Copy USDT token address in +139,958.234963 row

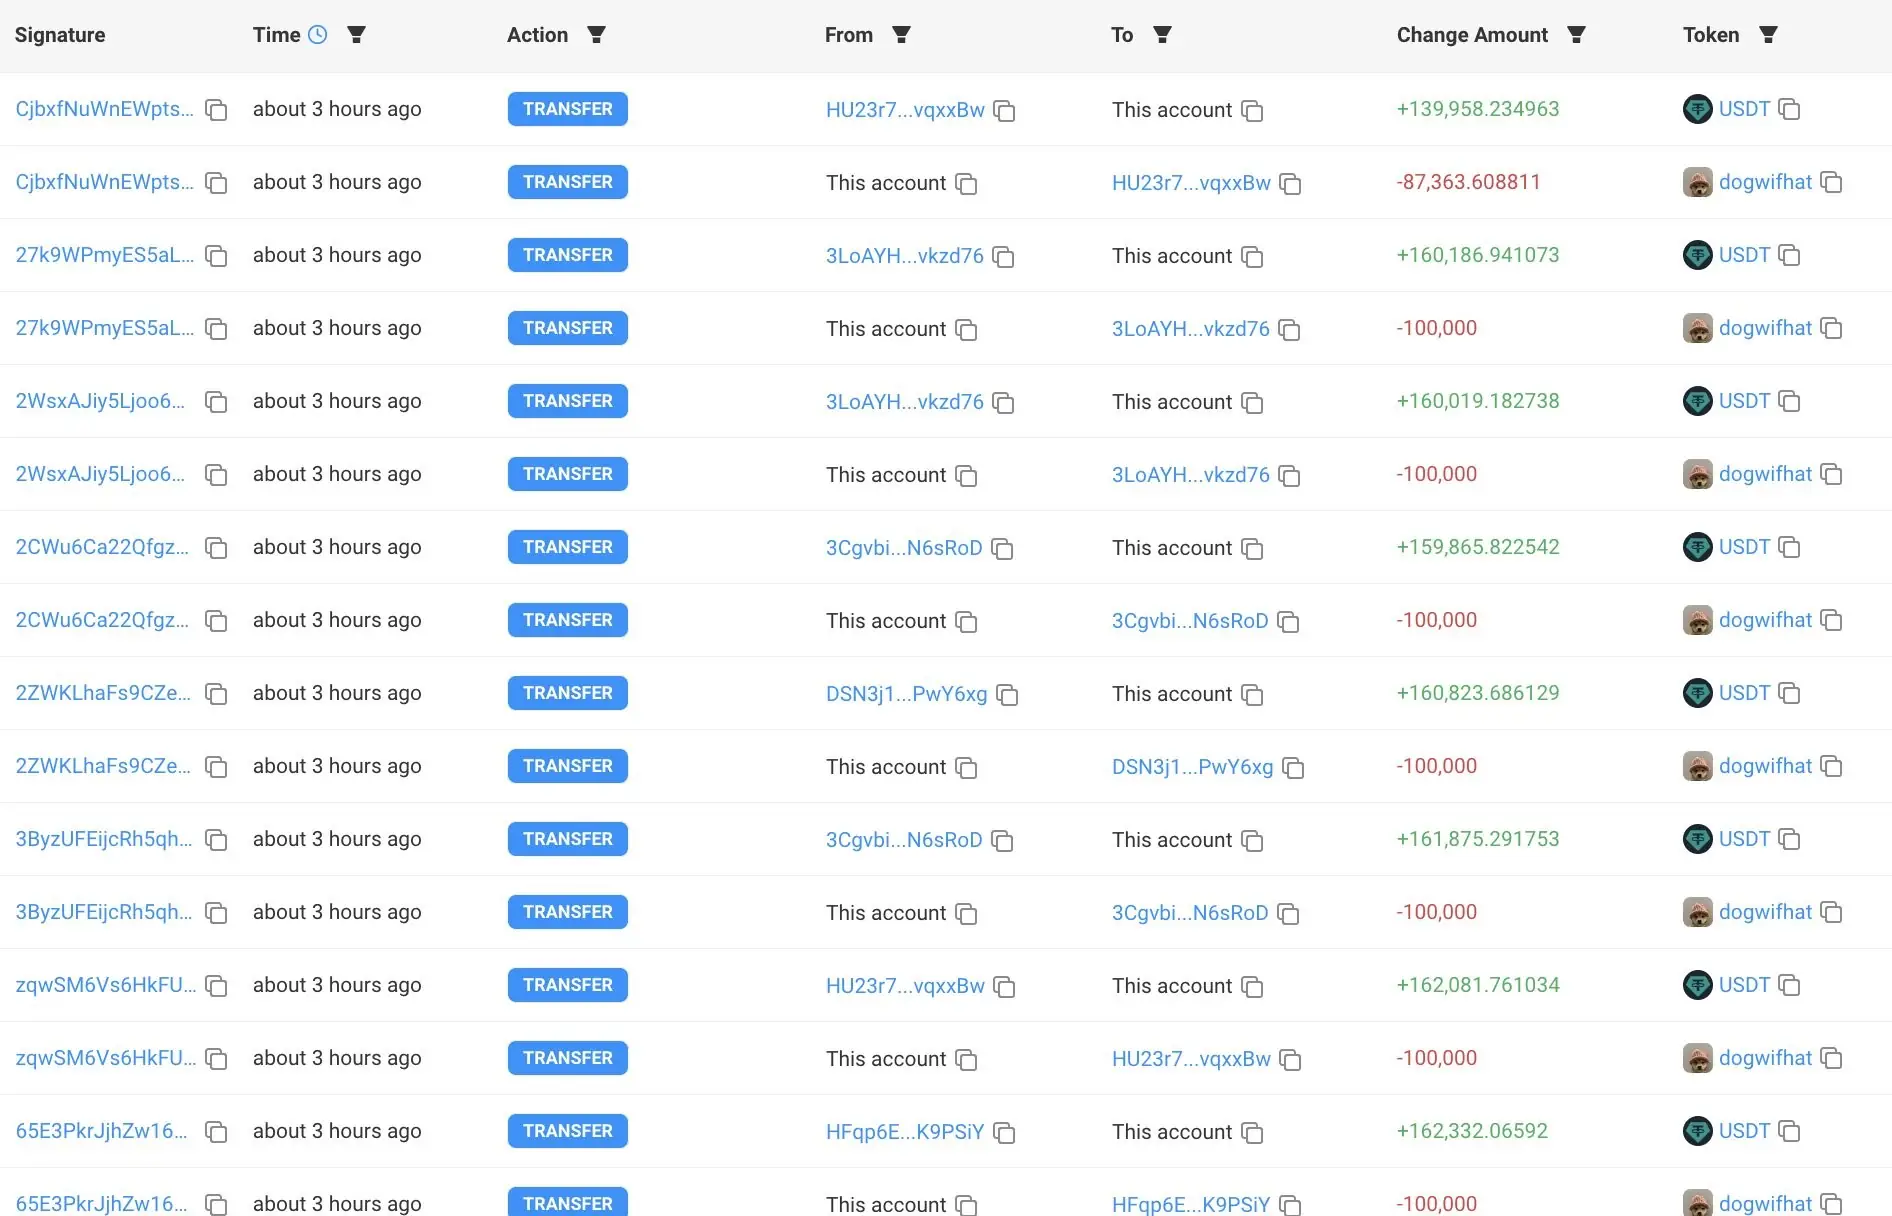(1789, 110)
